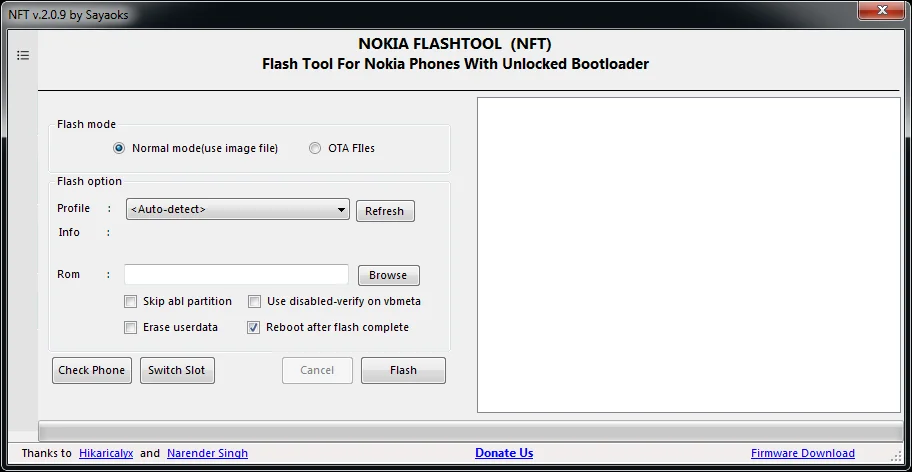This screenshot has width=912, height=472.
Task: Click the Switch Slot button
Action: click(177, 370)
